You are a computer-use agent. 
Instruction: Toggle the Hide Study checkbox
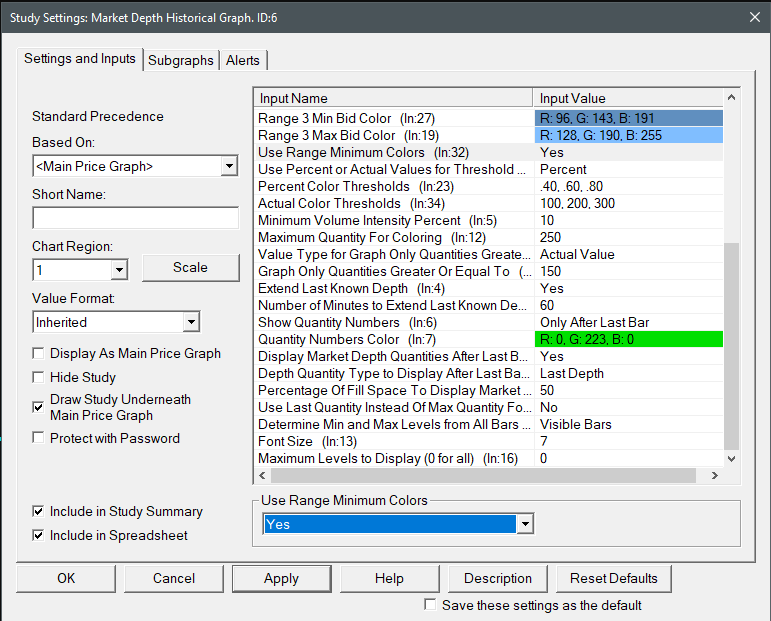pyautogui.click(x=39, y=377)
